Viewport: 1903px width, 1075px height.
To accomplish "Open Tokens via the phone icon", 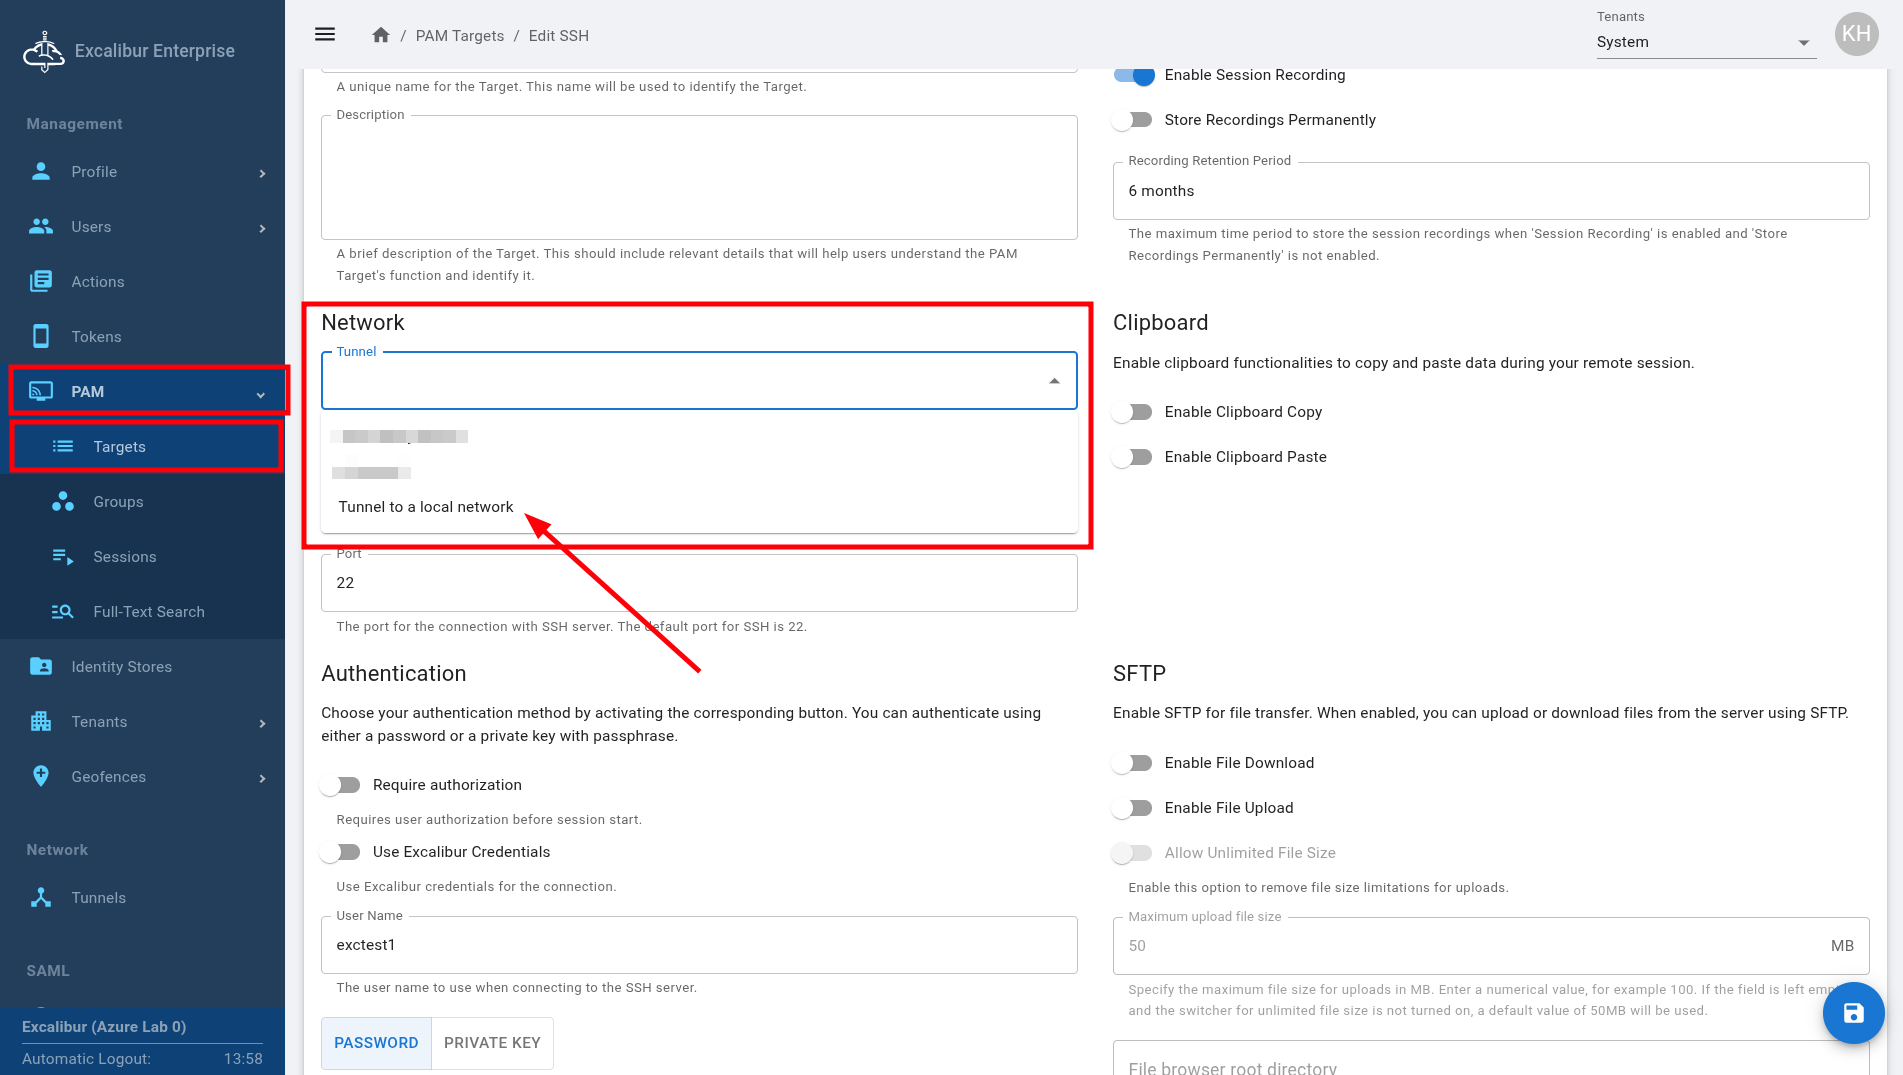I will pyautogui.click(x=41, y=337).
